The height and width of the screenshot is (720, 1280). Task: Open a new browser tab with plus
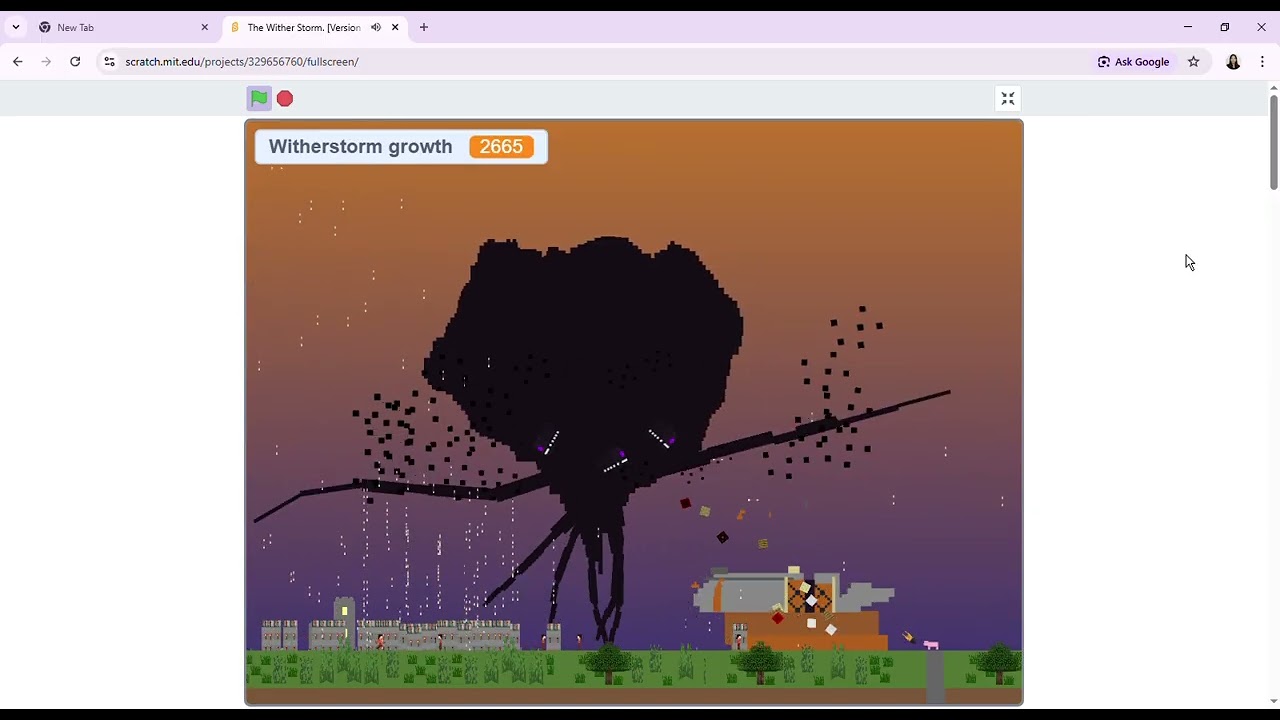424,28
